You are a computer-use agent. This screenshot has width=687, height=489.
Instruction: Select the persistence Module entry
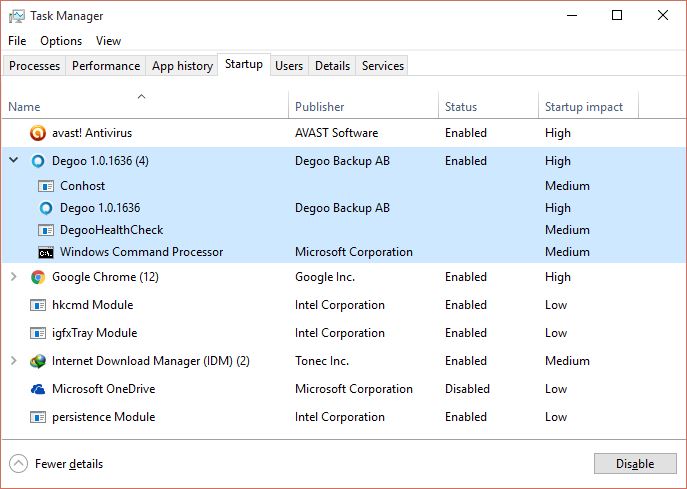point(103,417)
